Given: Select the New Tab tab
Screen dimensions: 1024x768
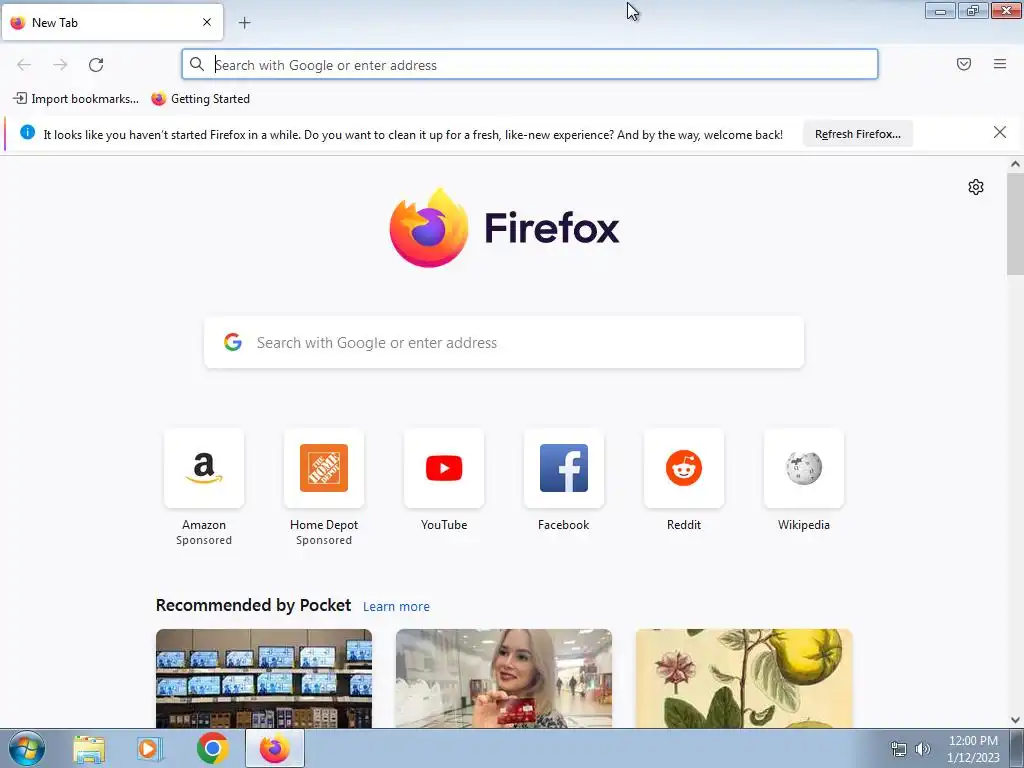Looking at the screenshot, I should [112, 22].
